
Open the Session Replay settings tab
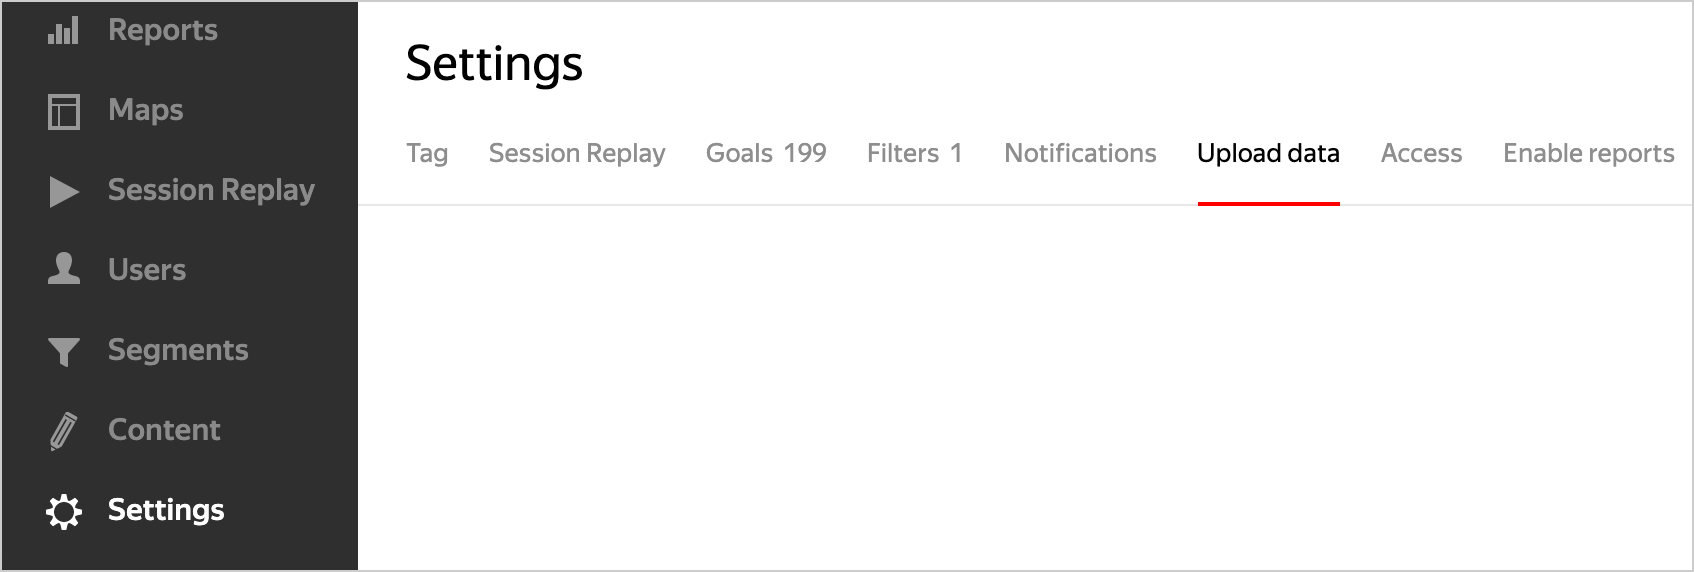[577, 153]
